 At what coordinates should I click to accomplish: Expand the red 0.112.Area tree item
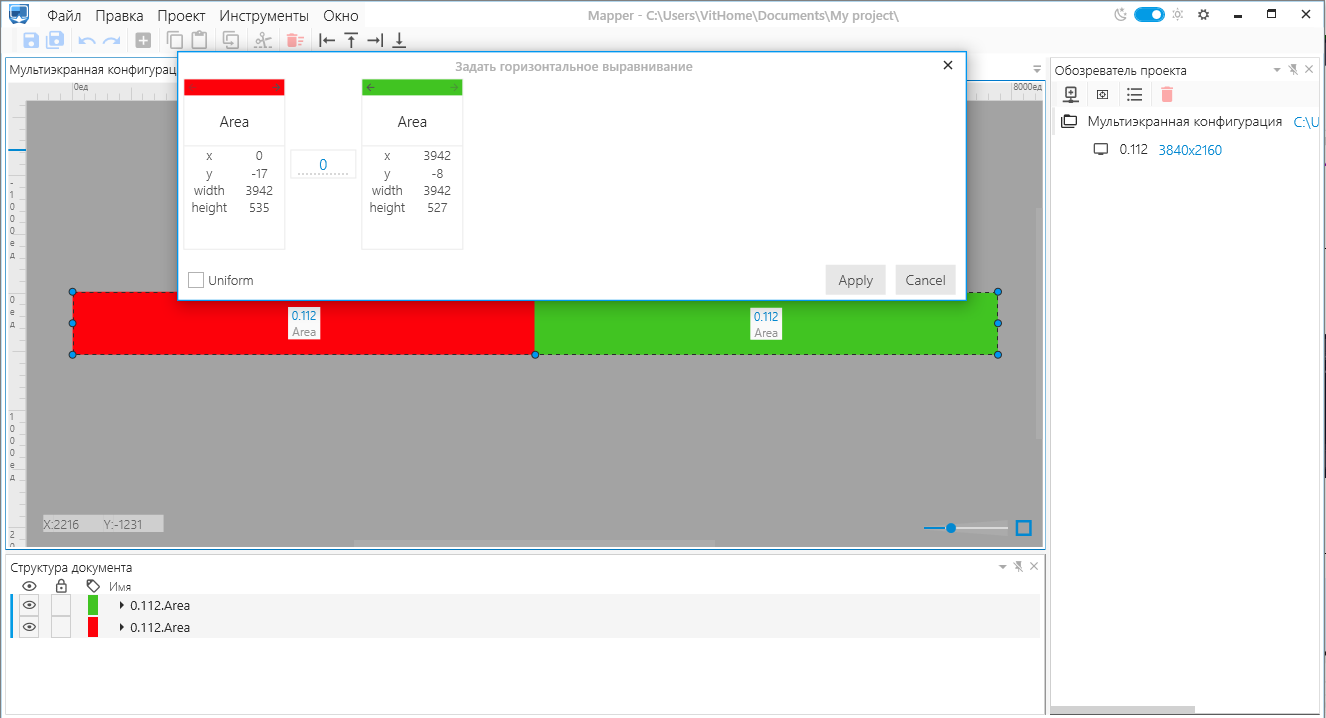[122, 627]
